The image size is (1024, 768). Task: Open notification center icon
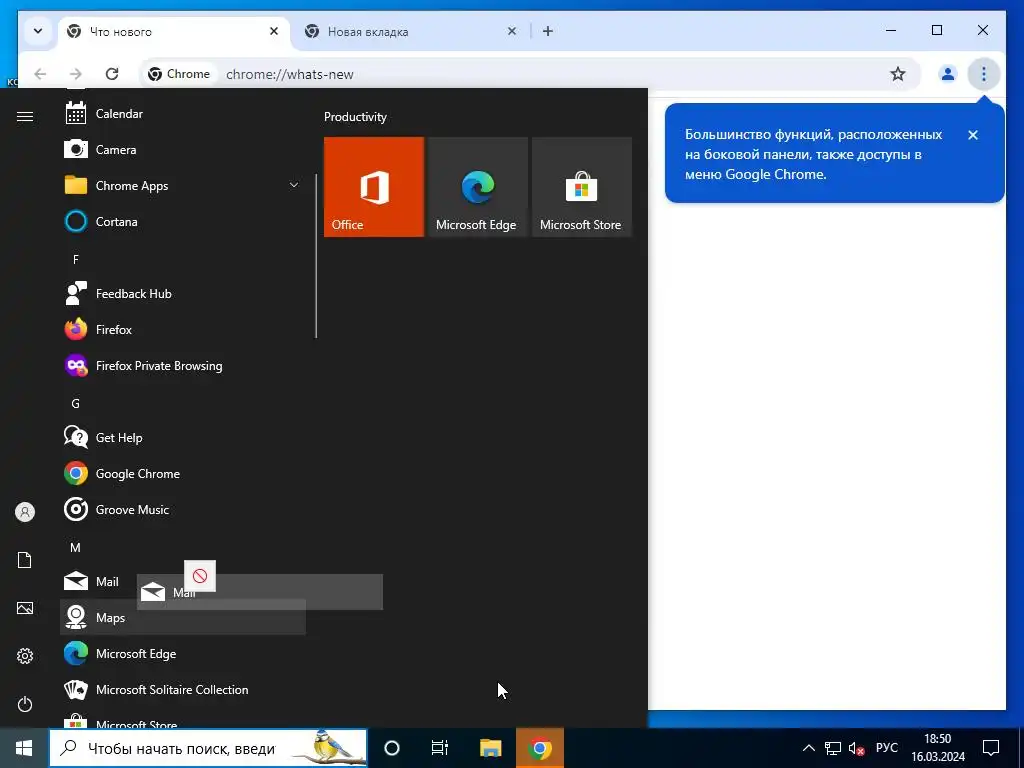tap(991, 748)
